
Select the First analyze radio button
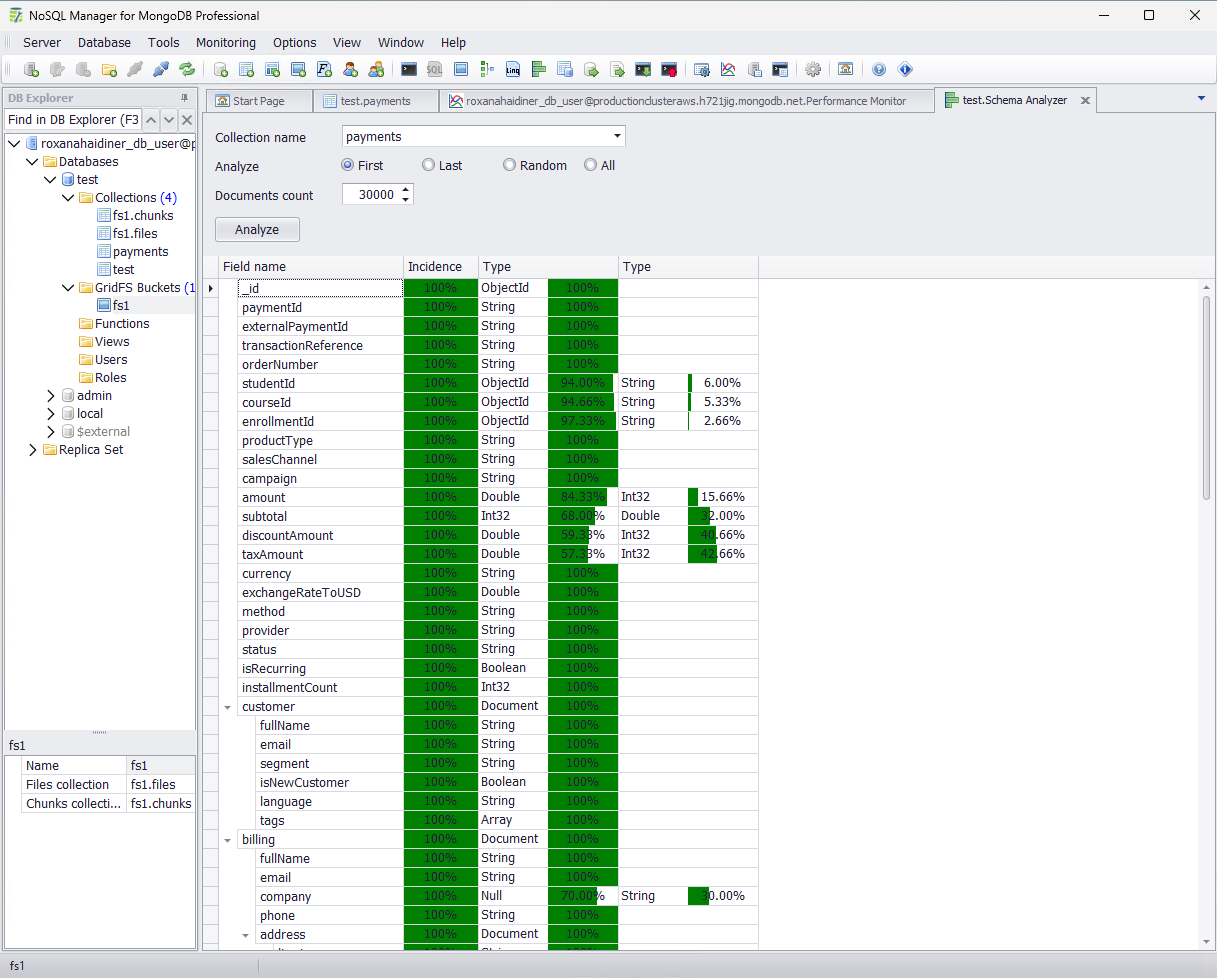[348, 165]
